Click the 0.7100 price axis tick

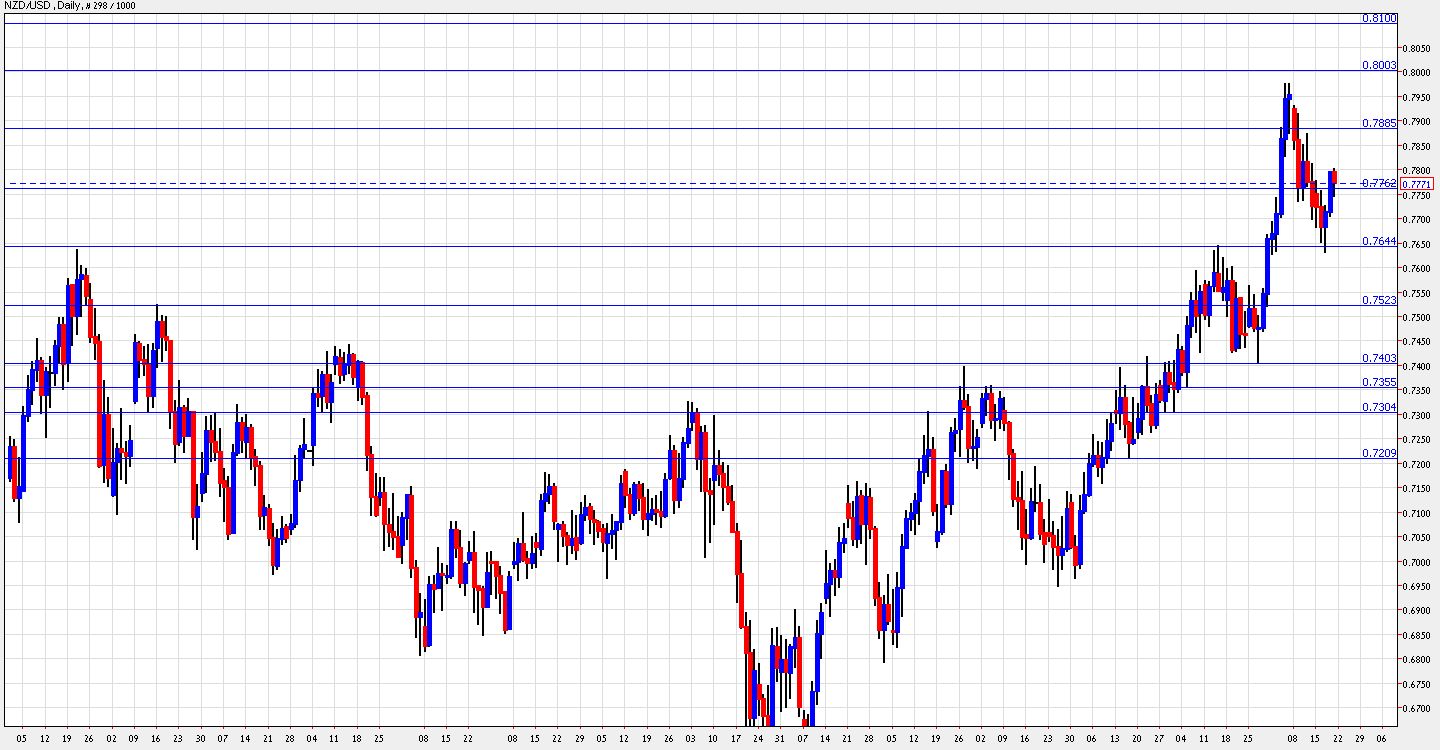pyautogui.click(x=1416, y=513)
